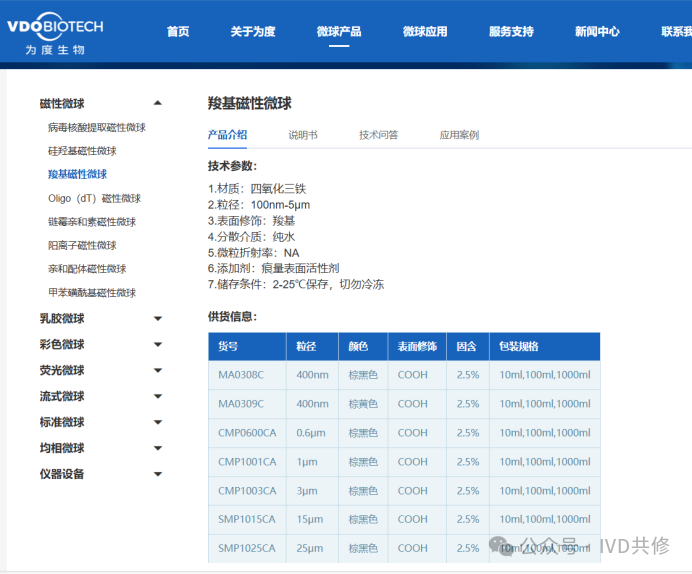Viewport: 692px width, 574px height.
Task: Go to 微球应用 in navigation bar
Action: click(x=425, y=32)
